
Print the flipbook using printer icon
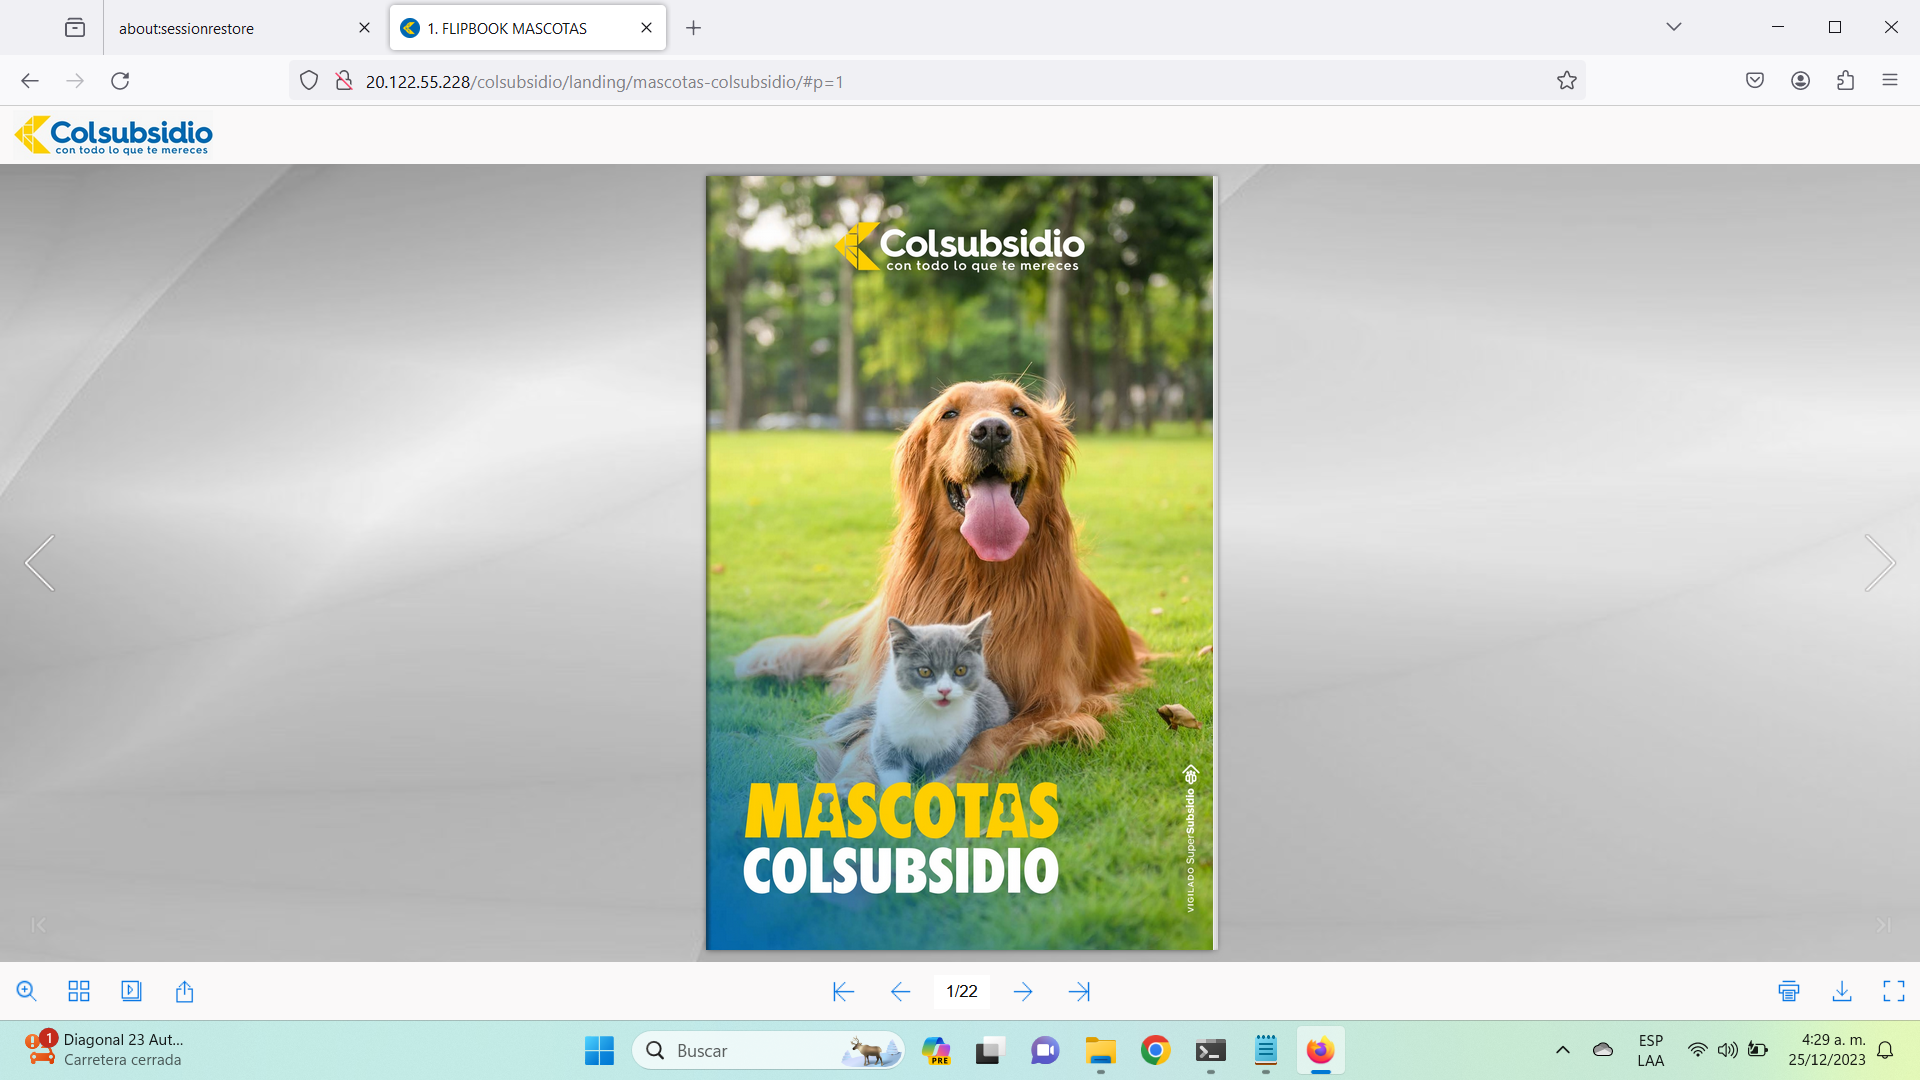click(x=1789, y=991)
